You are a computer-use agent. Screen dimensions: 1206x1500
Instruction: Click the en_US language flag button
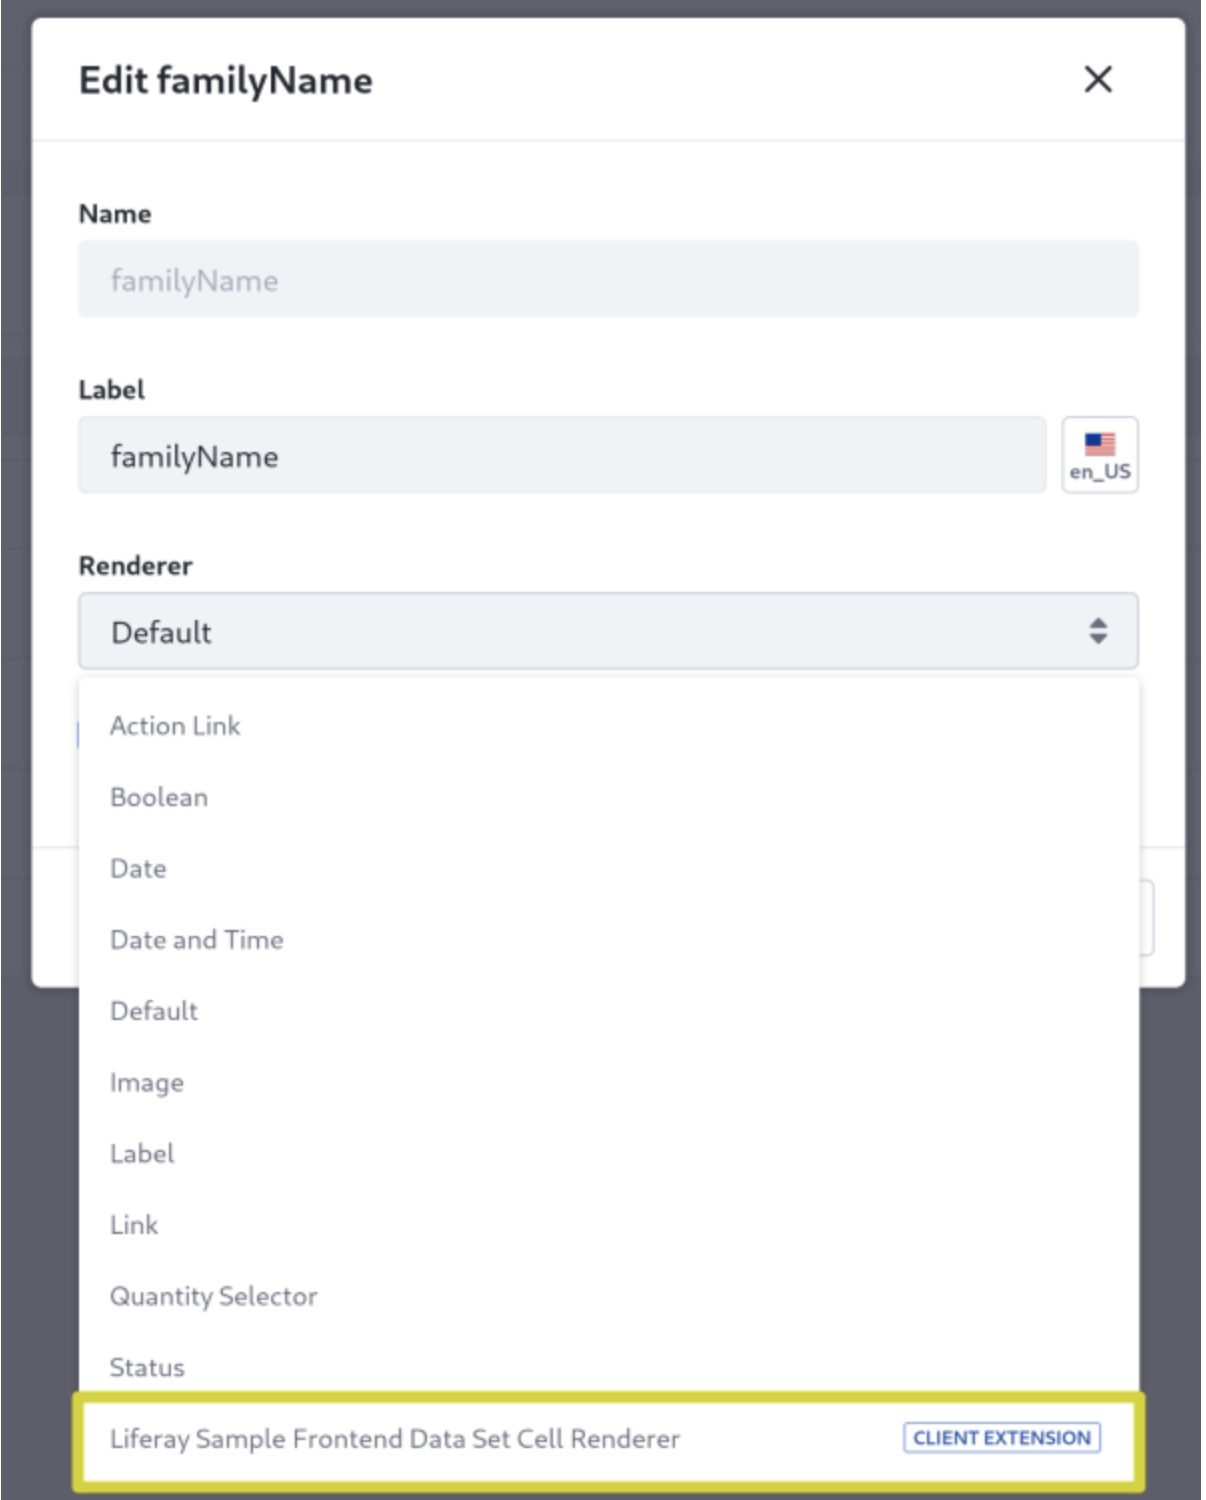1099,455
